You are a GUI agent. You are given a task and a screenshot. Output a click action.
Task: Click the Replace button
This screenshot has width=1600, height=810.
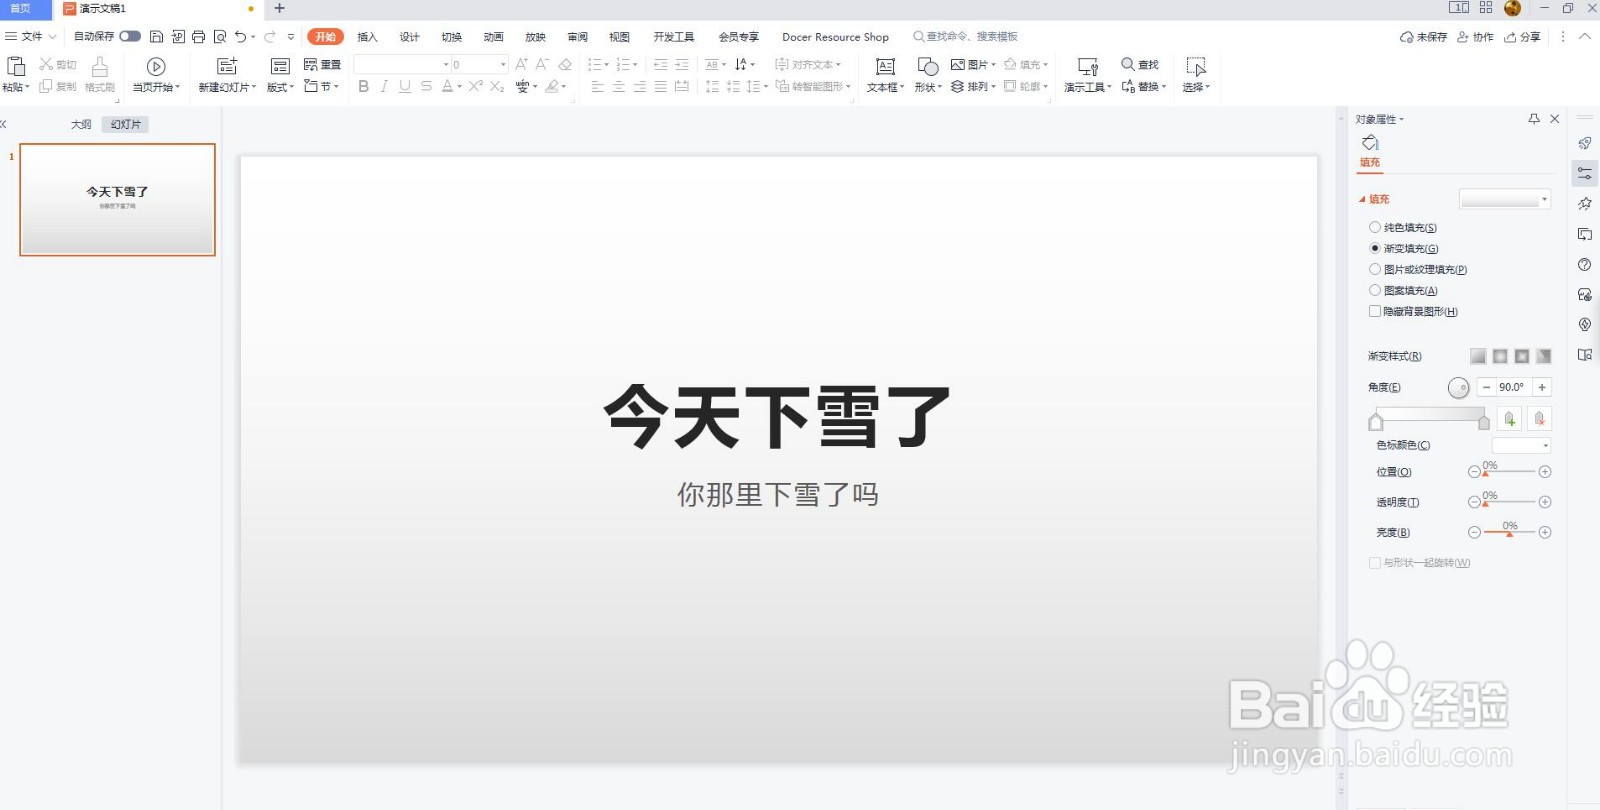click(1144, 87)
